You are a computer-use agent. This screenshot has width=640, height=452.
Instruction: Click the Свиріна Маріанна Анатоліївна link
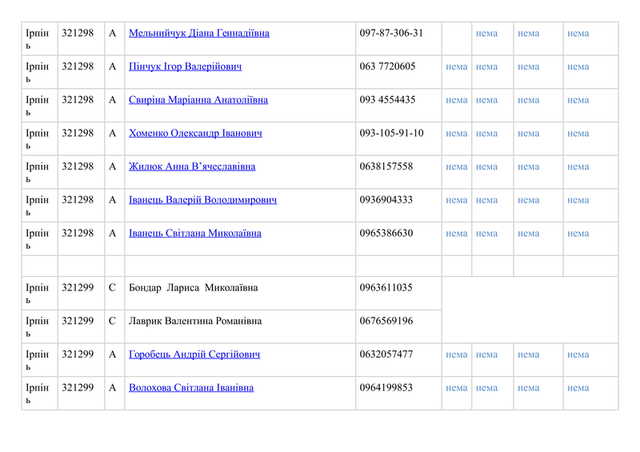pos(198,100)
